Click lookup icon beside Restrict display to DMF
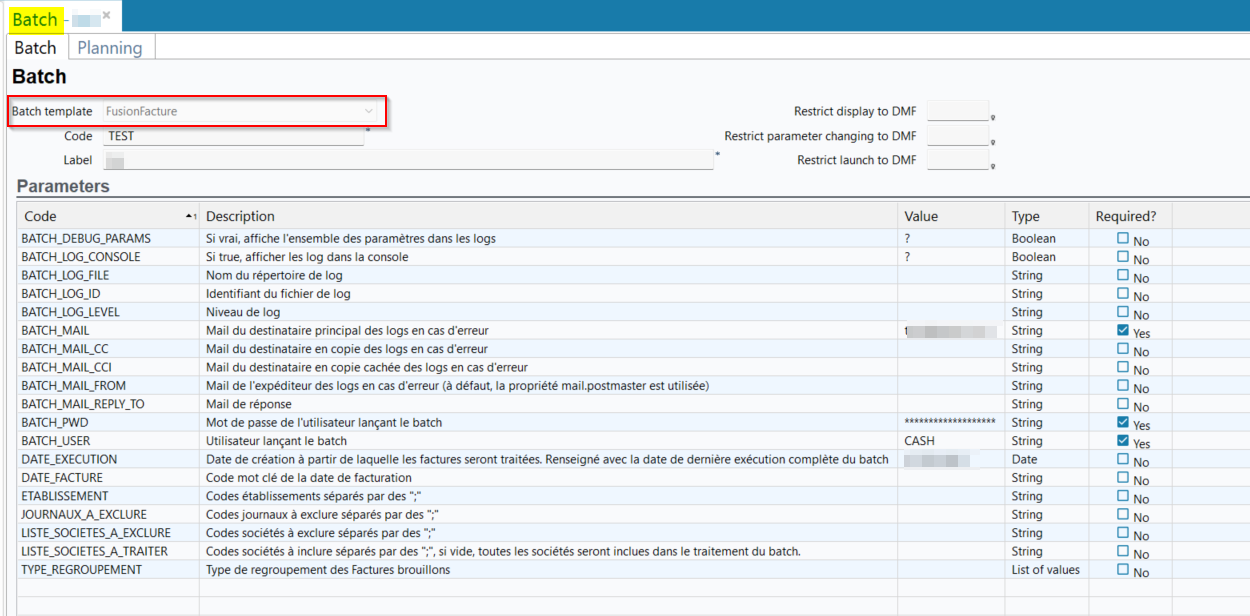The image size is (1250, 616). pos(993,117)
